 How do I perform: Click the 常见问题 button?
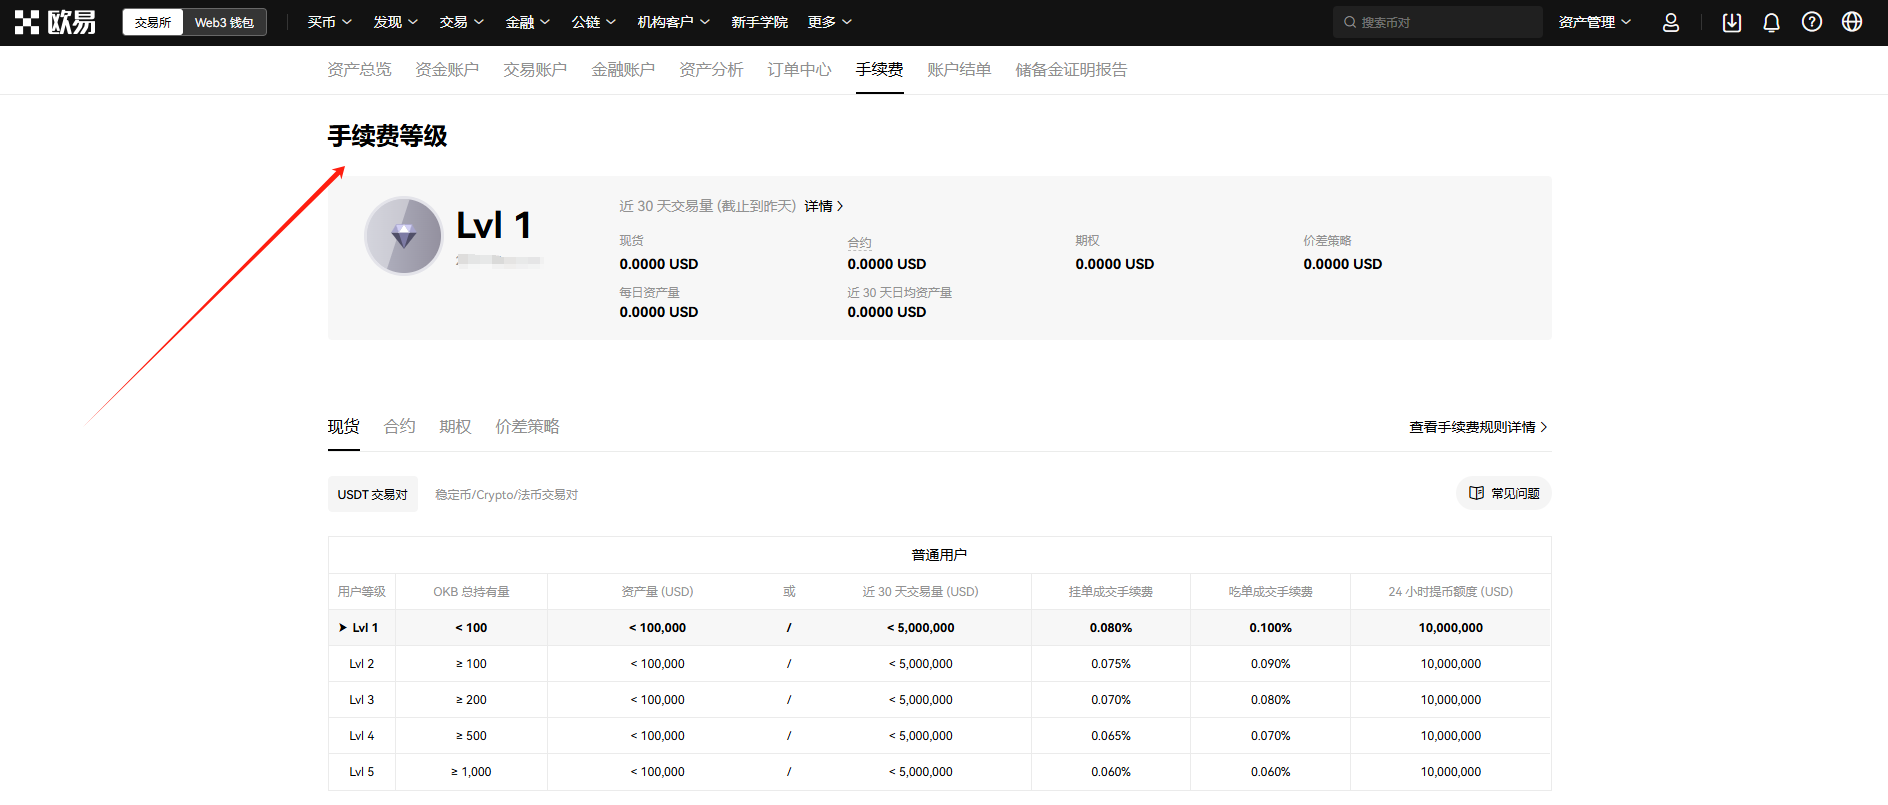(1503, 493)
